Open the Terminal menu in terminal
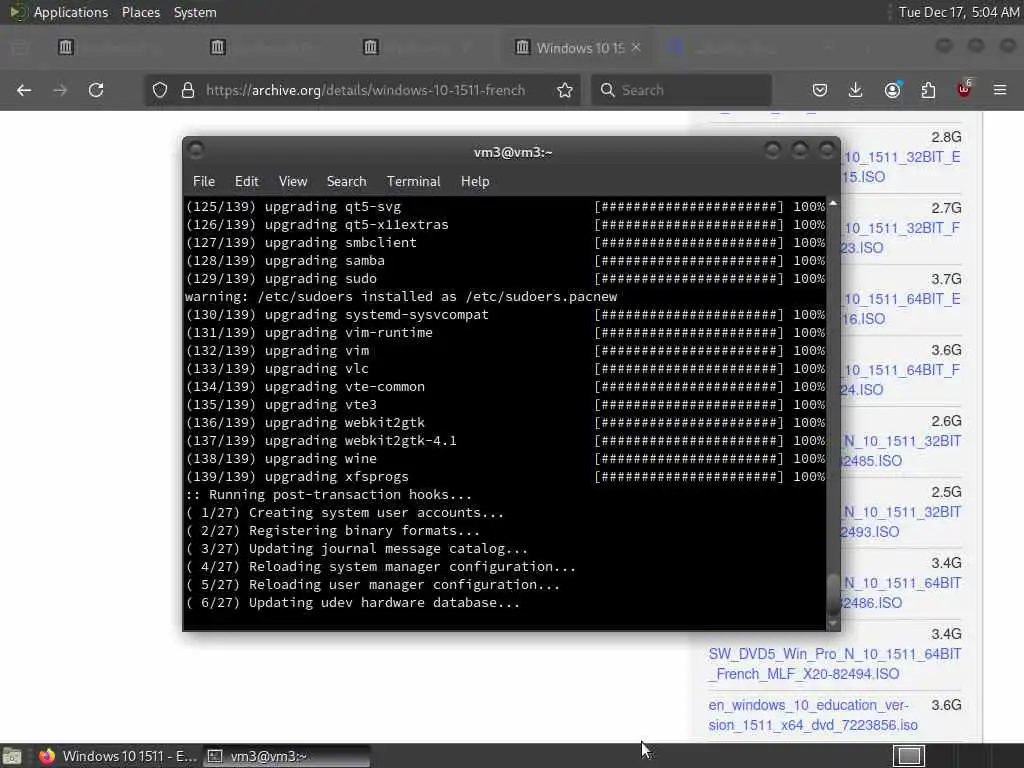Image resolution: width=1024 pixels, height=768 pixels. pyautogui.click(x=413, y=182)
